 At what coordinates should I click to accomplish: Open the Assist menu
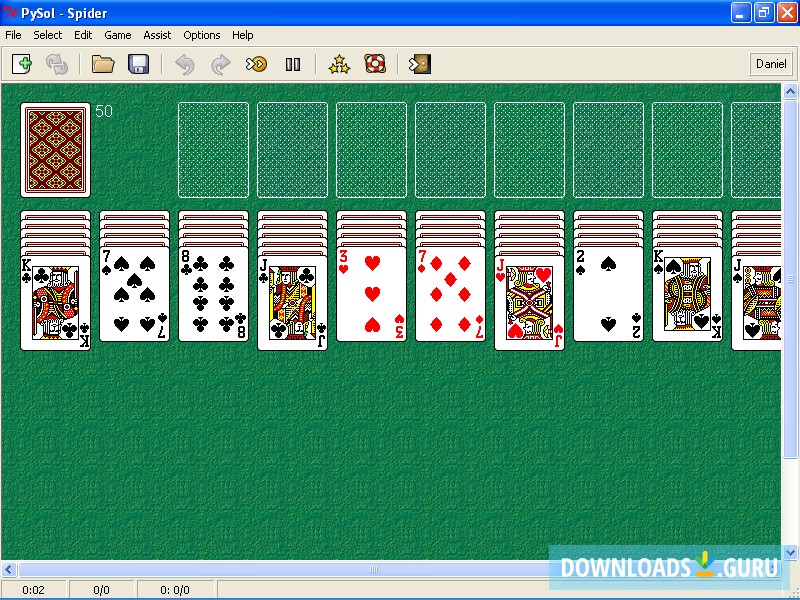coord(157,35)
